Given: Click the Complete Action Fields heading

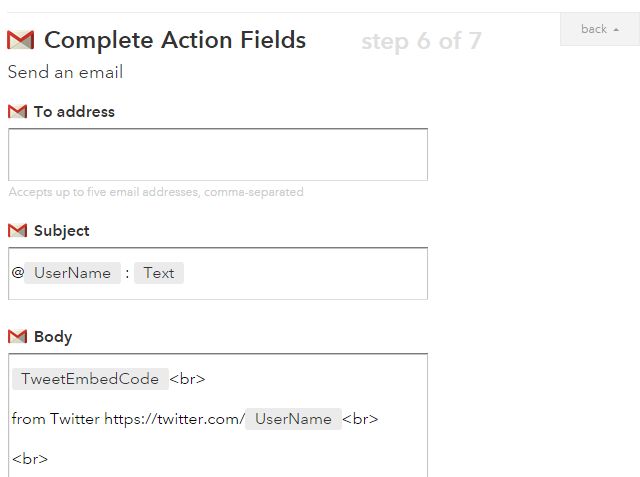Looking at the screenshot, I should pyautogui.click(x=175, y=40).
